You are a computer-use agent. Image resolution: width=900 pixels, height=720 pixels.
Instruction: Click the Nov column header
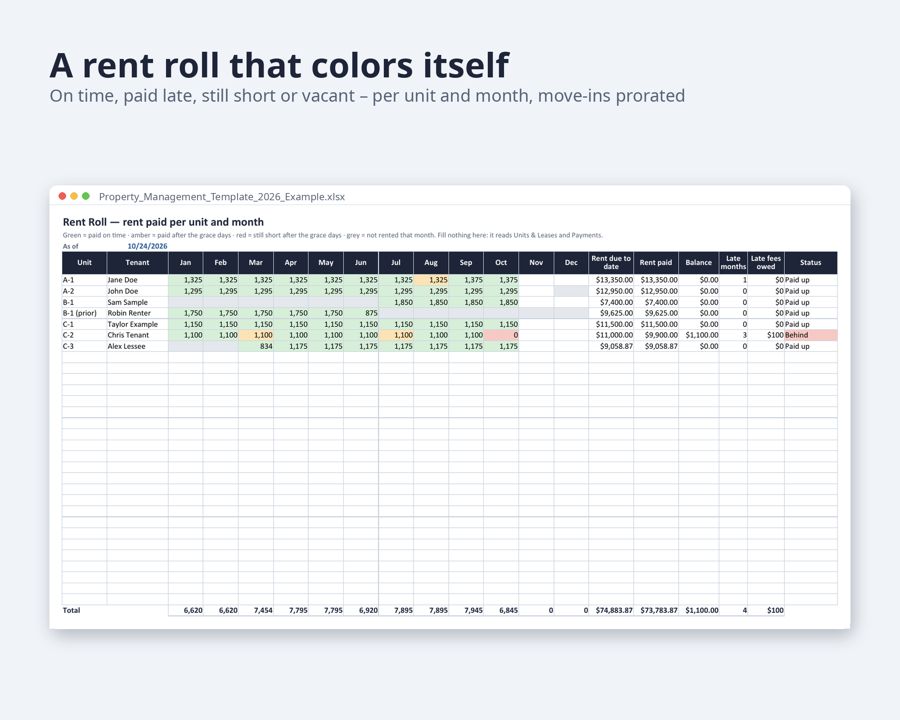536,262
